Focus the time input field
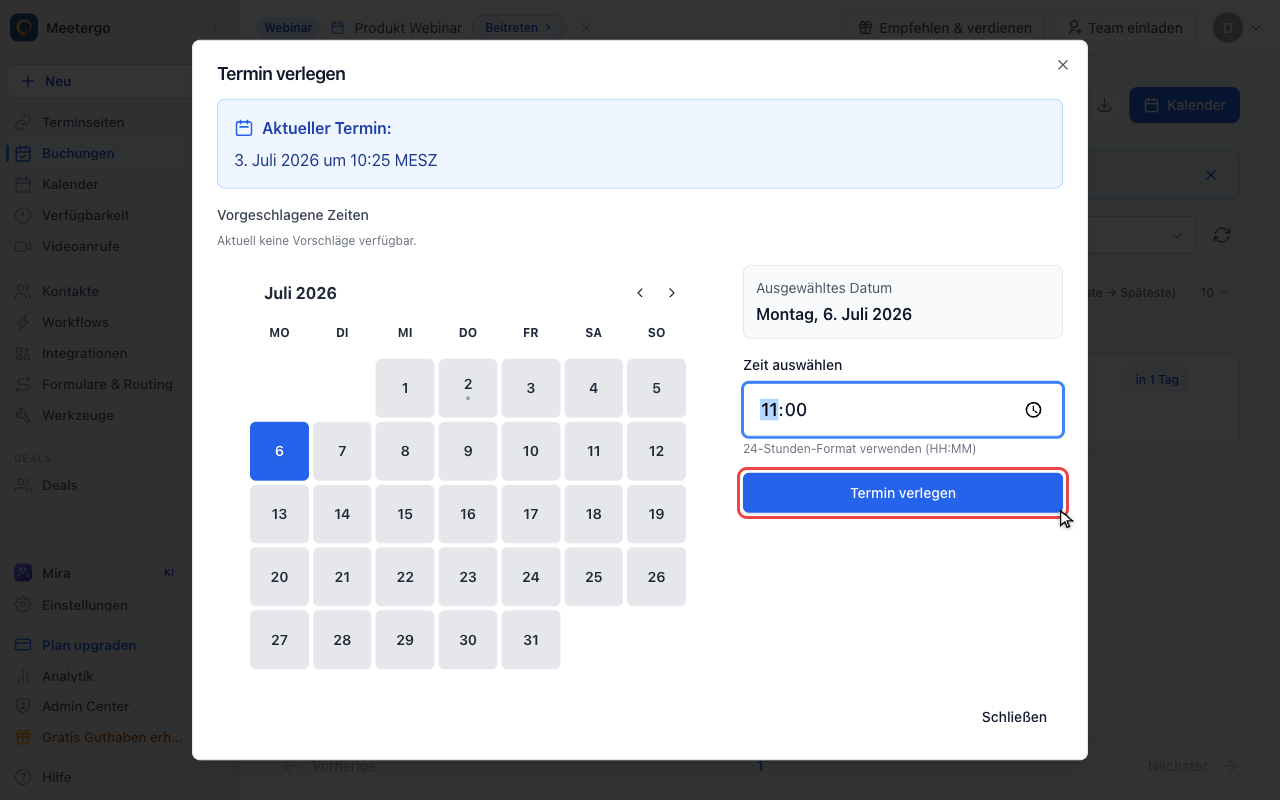Screen dimensions: 1280x800 [x=903, y=410]
